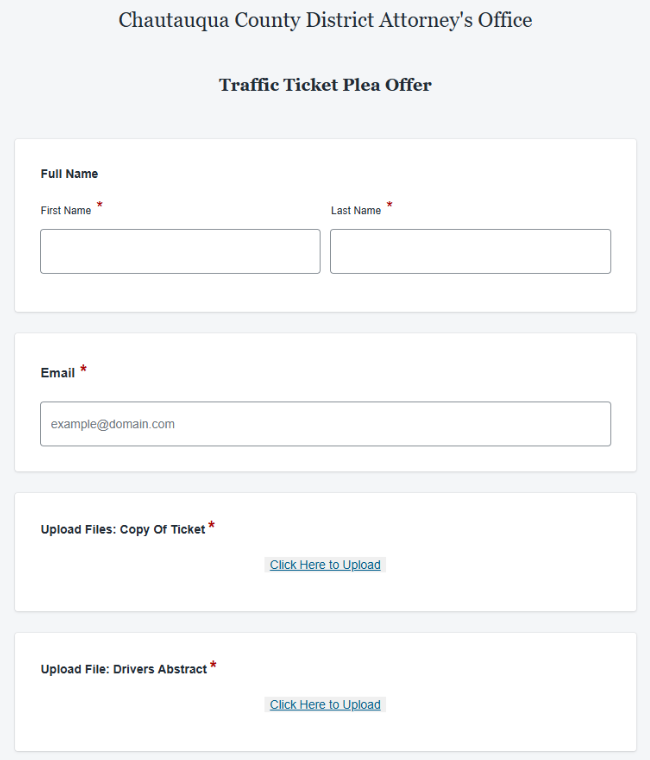
Task: Open upload link for Copy Of Ticket
Action: tap(325, 565)
